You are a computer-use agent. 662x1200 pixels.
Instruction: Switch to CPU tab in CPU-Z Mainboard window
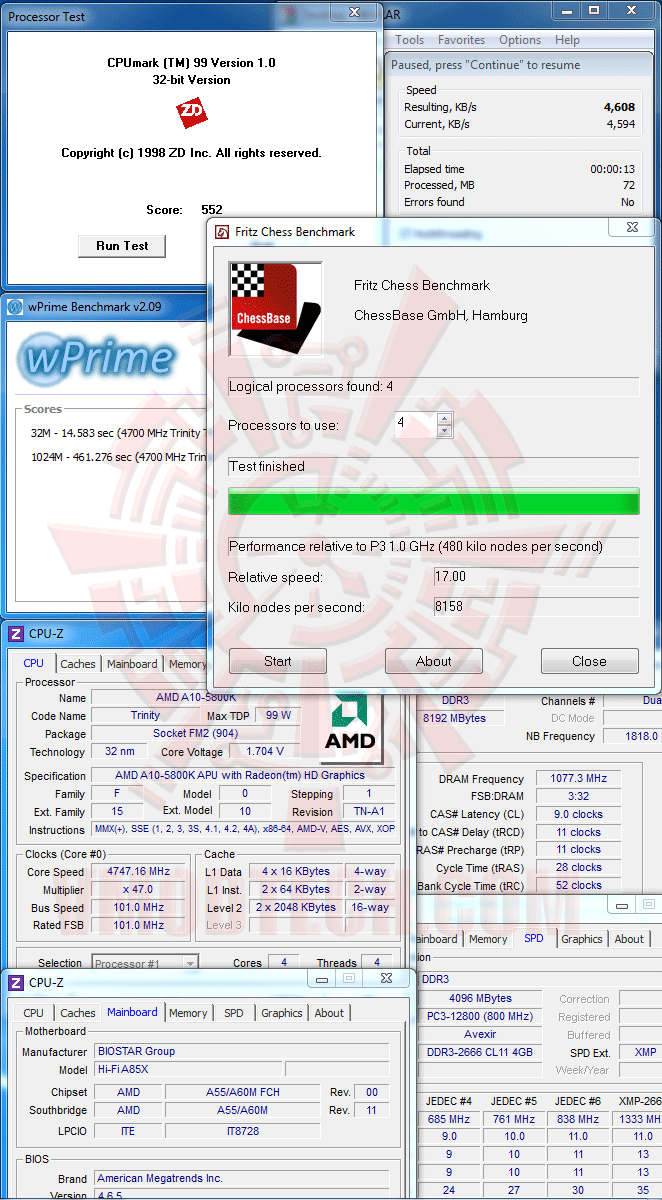[34, 1013]
